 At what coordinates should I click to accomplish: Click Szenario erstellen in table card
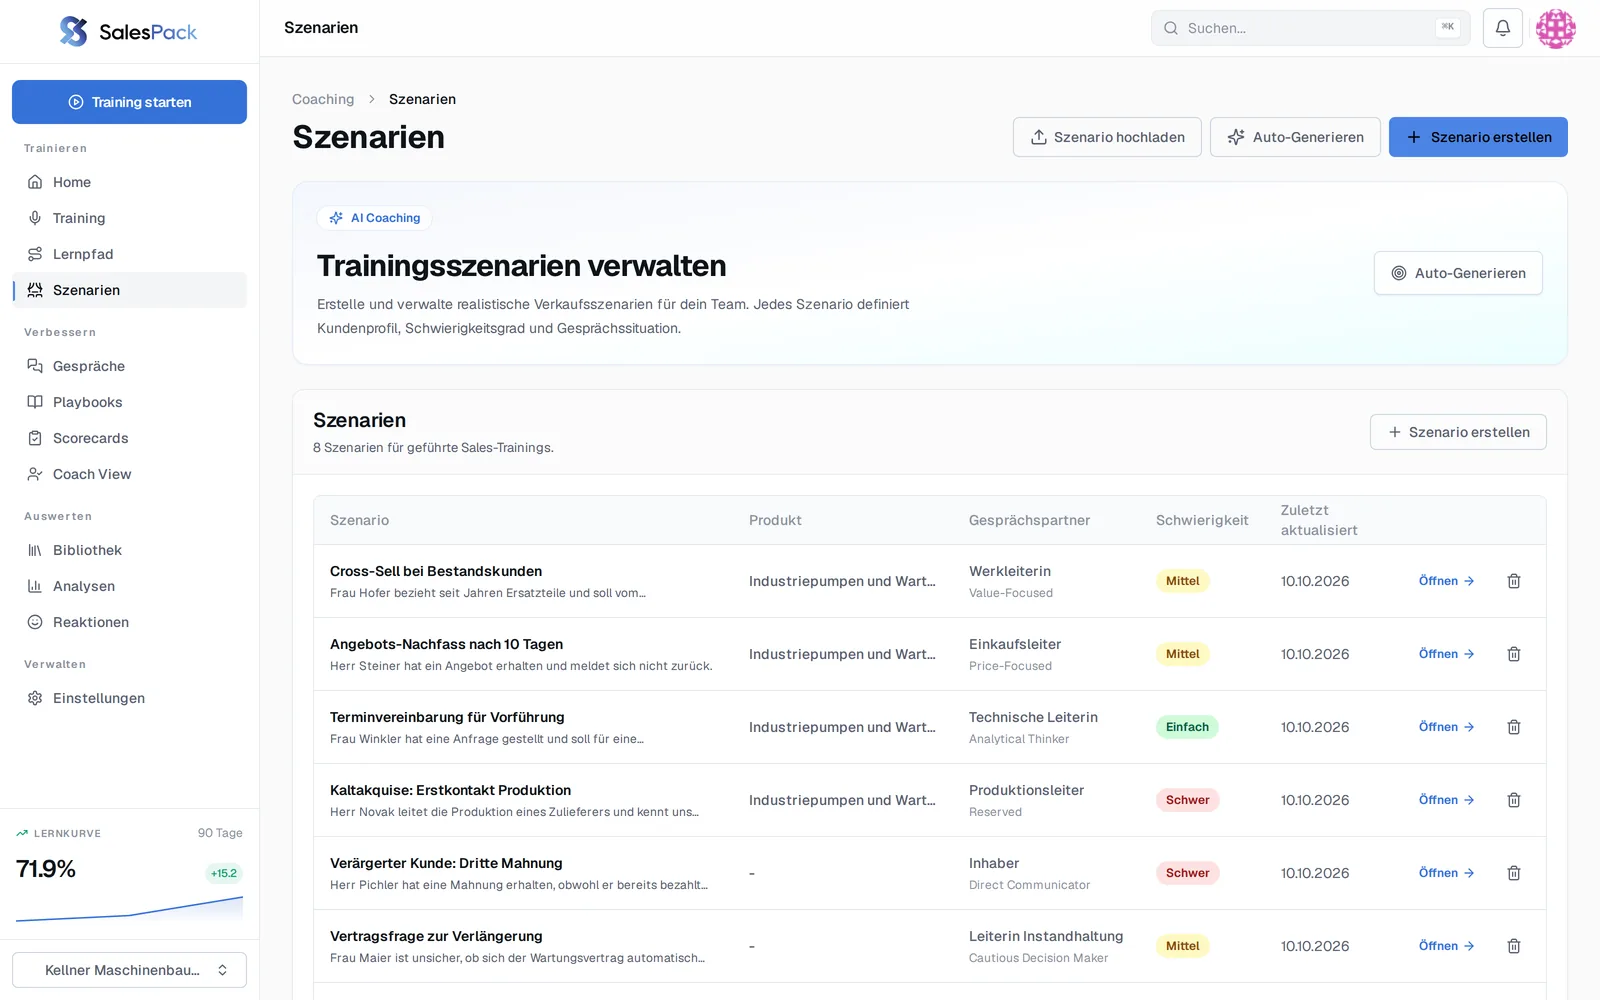(1458, 432)
